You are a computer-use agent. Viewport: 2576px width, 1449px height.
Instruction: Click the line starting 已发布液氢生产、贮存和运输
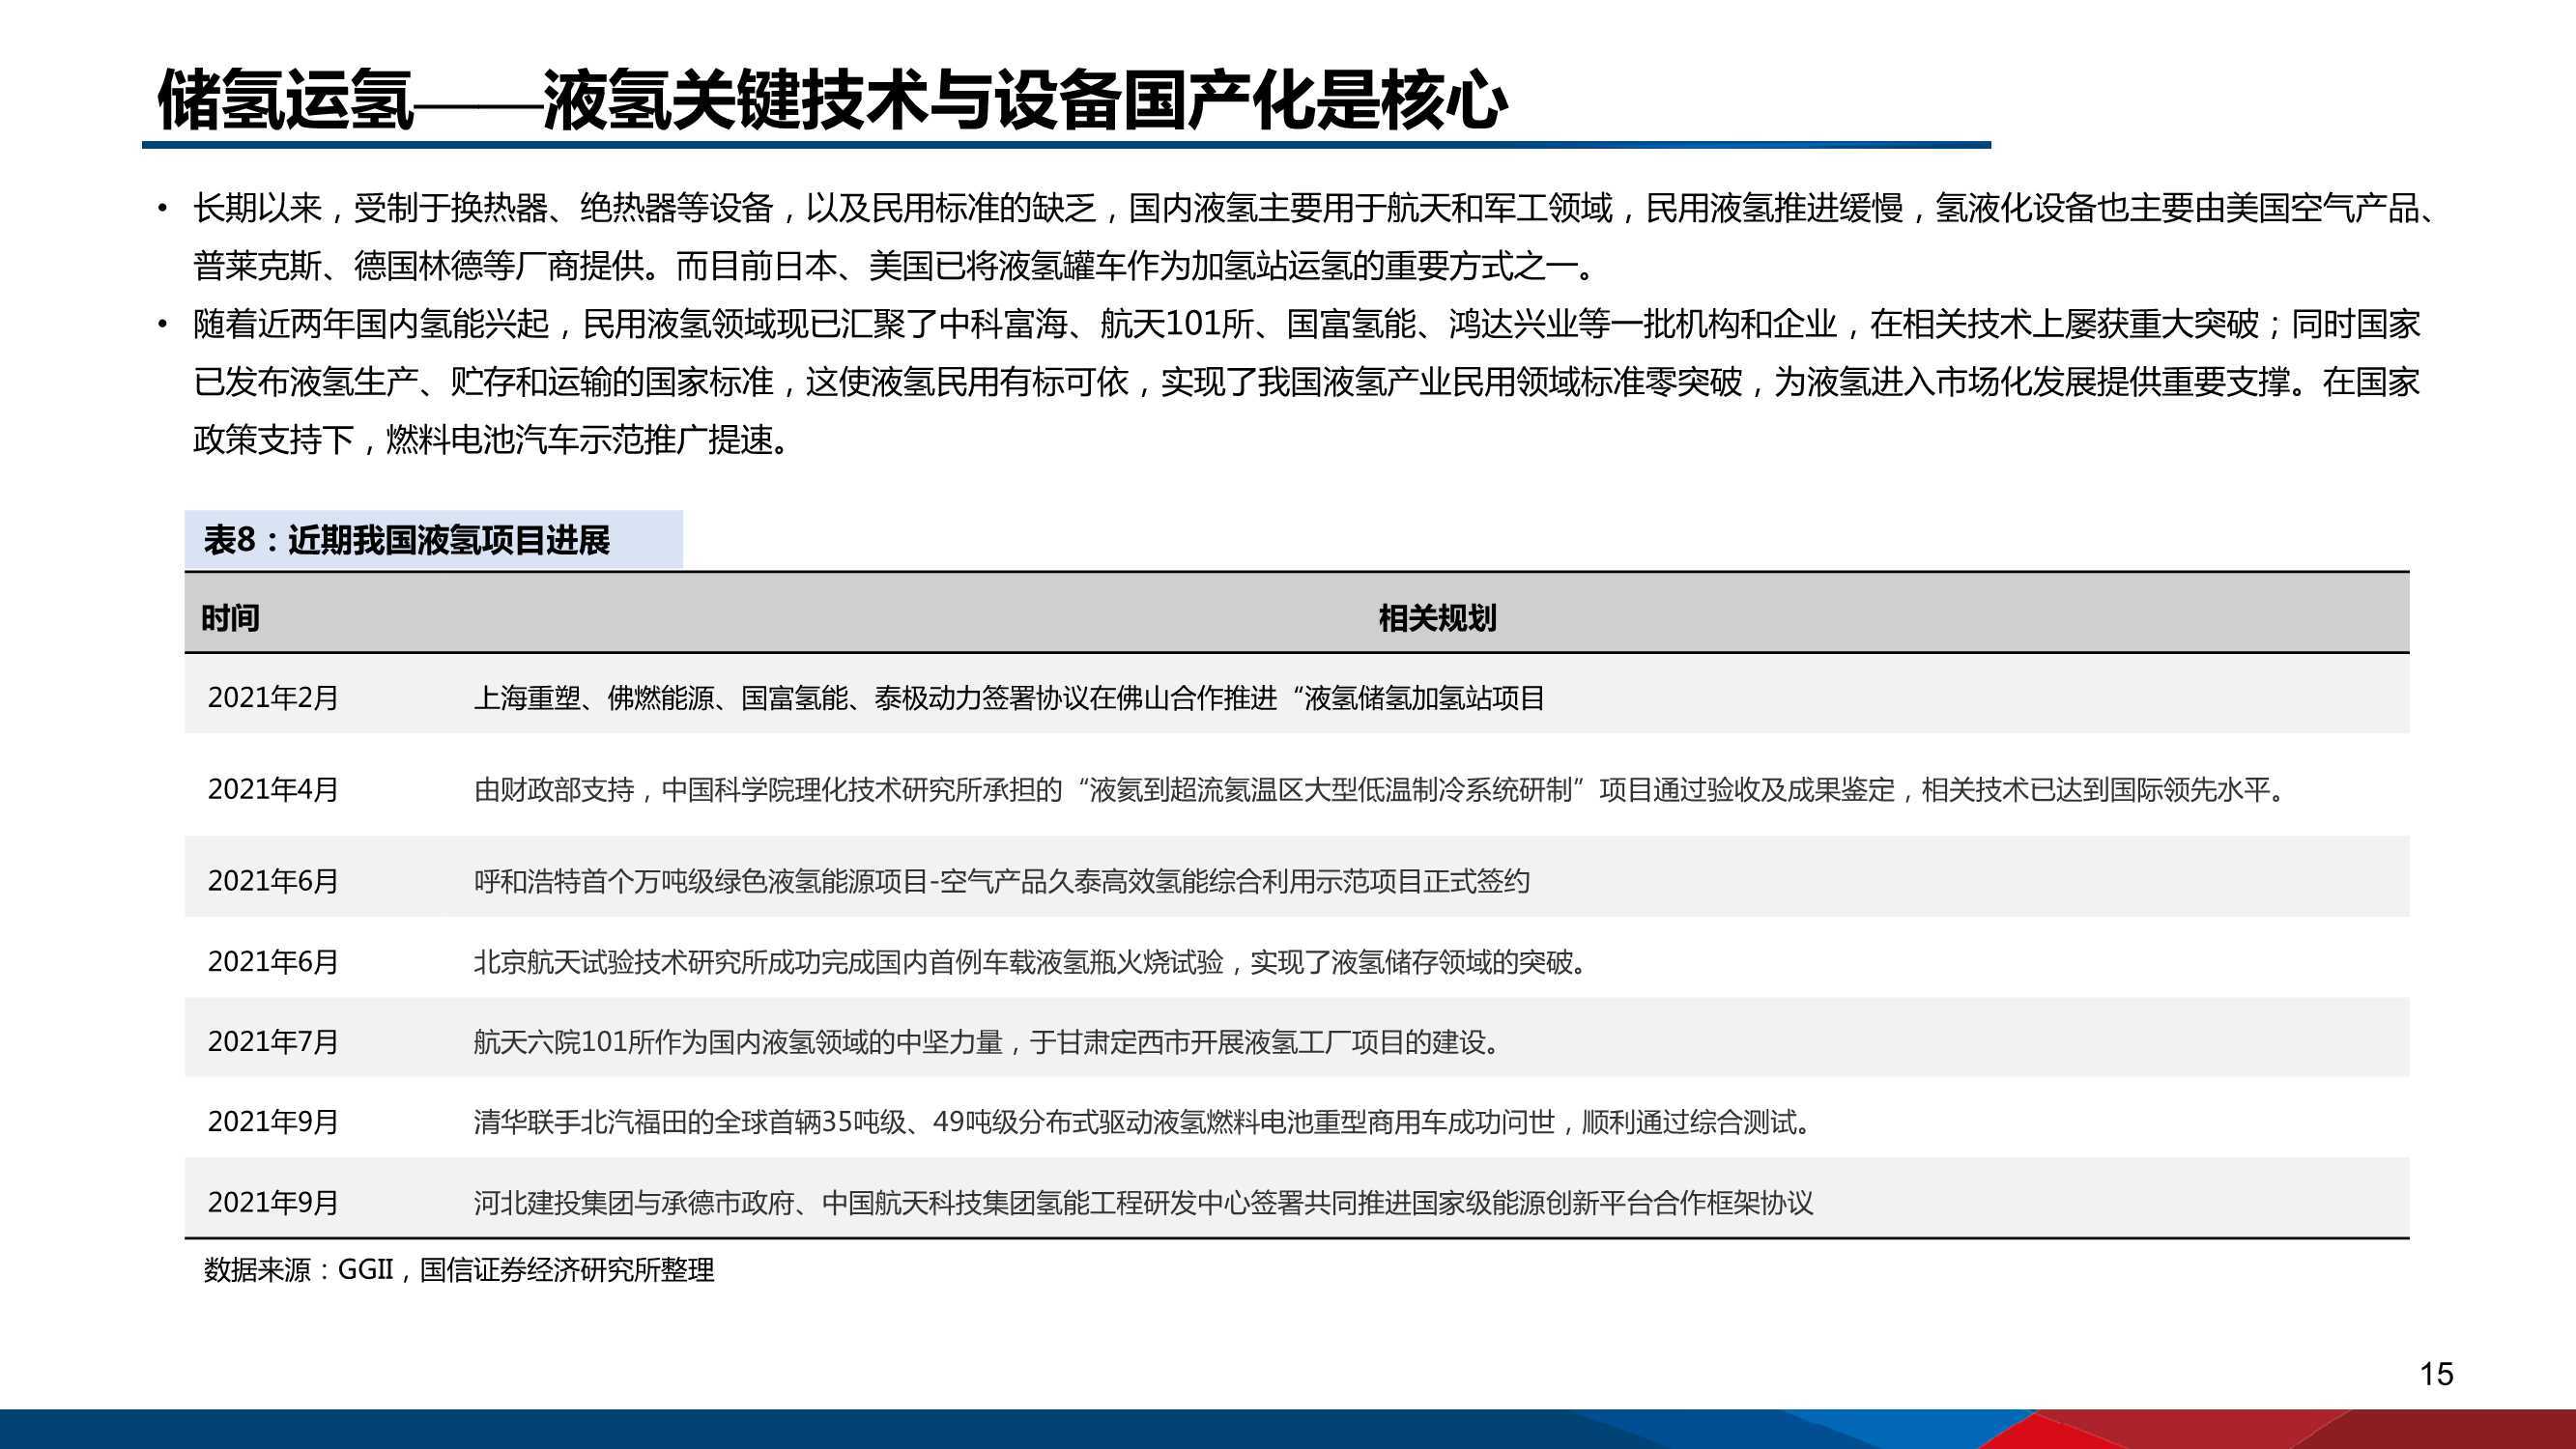(x=1306, y=381)
